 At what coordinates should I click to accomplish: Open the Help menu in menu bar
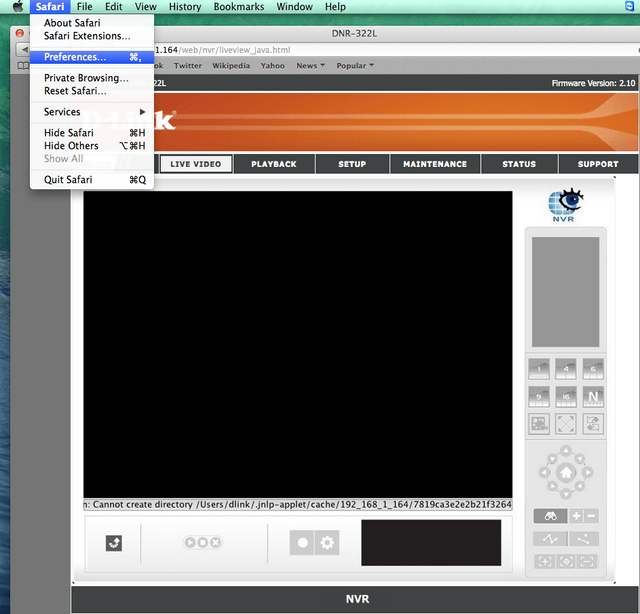click(335, 7)
